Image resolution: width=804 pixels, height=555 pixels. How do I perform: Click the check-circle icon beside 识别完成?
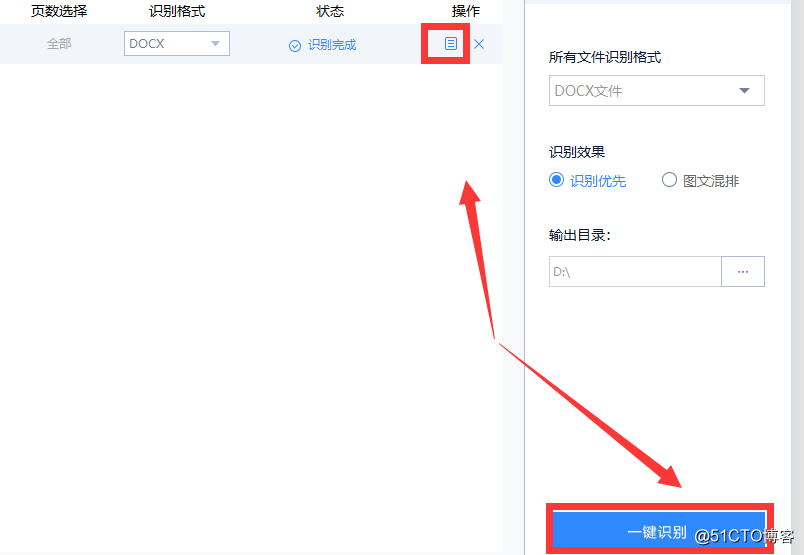pos(295,46)
